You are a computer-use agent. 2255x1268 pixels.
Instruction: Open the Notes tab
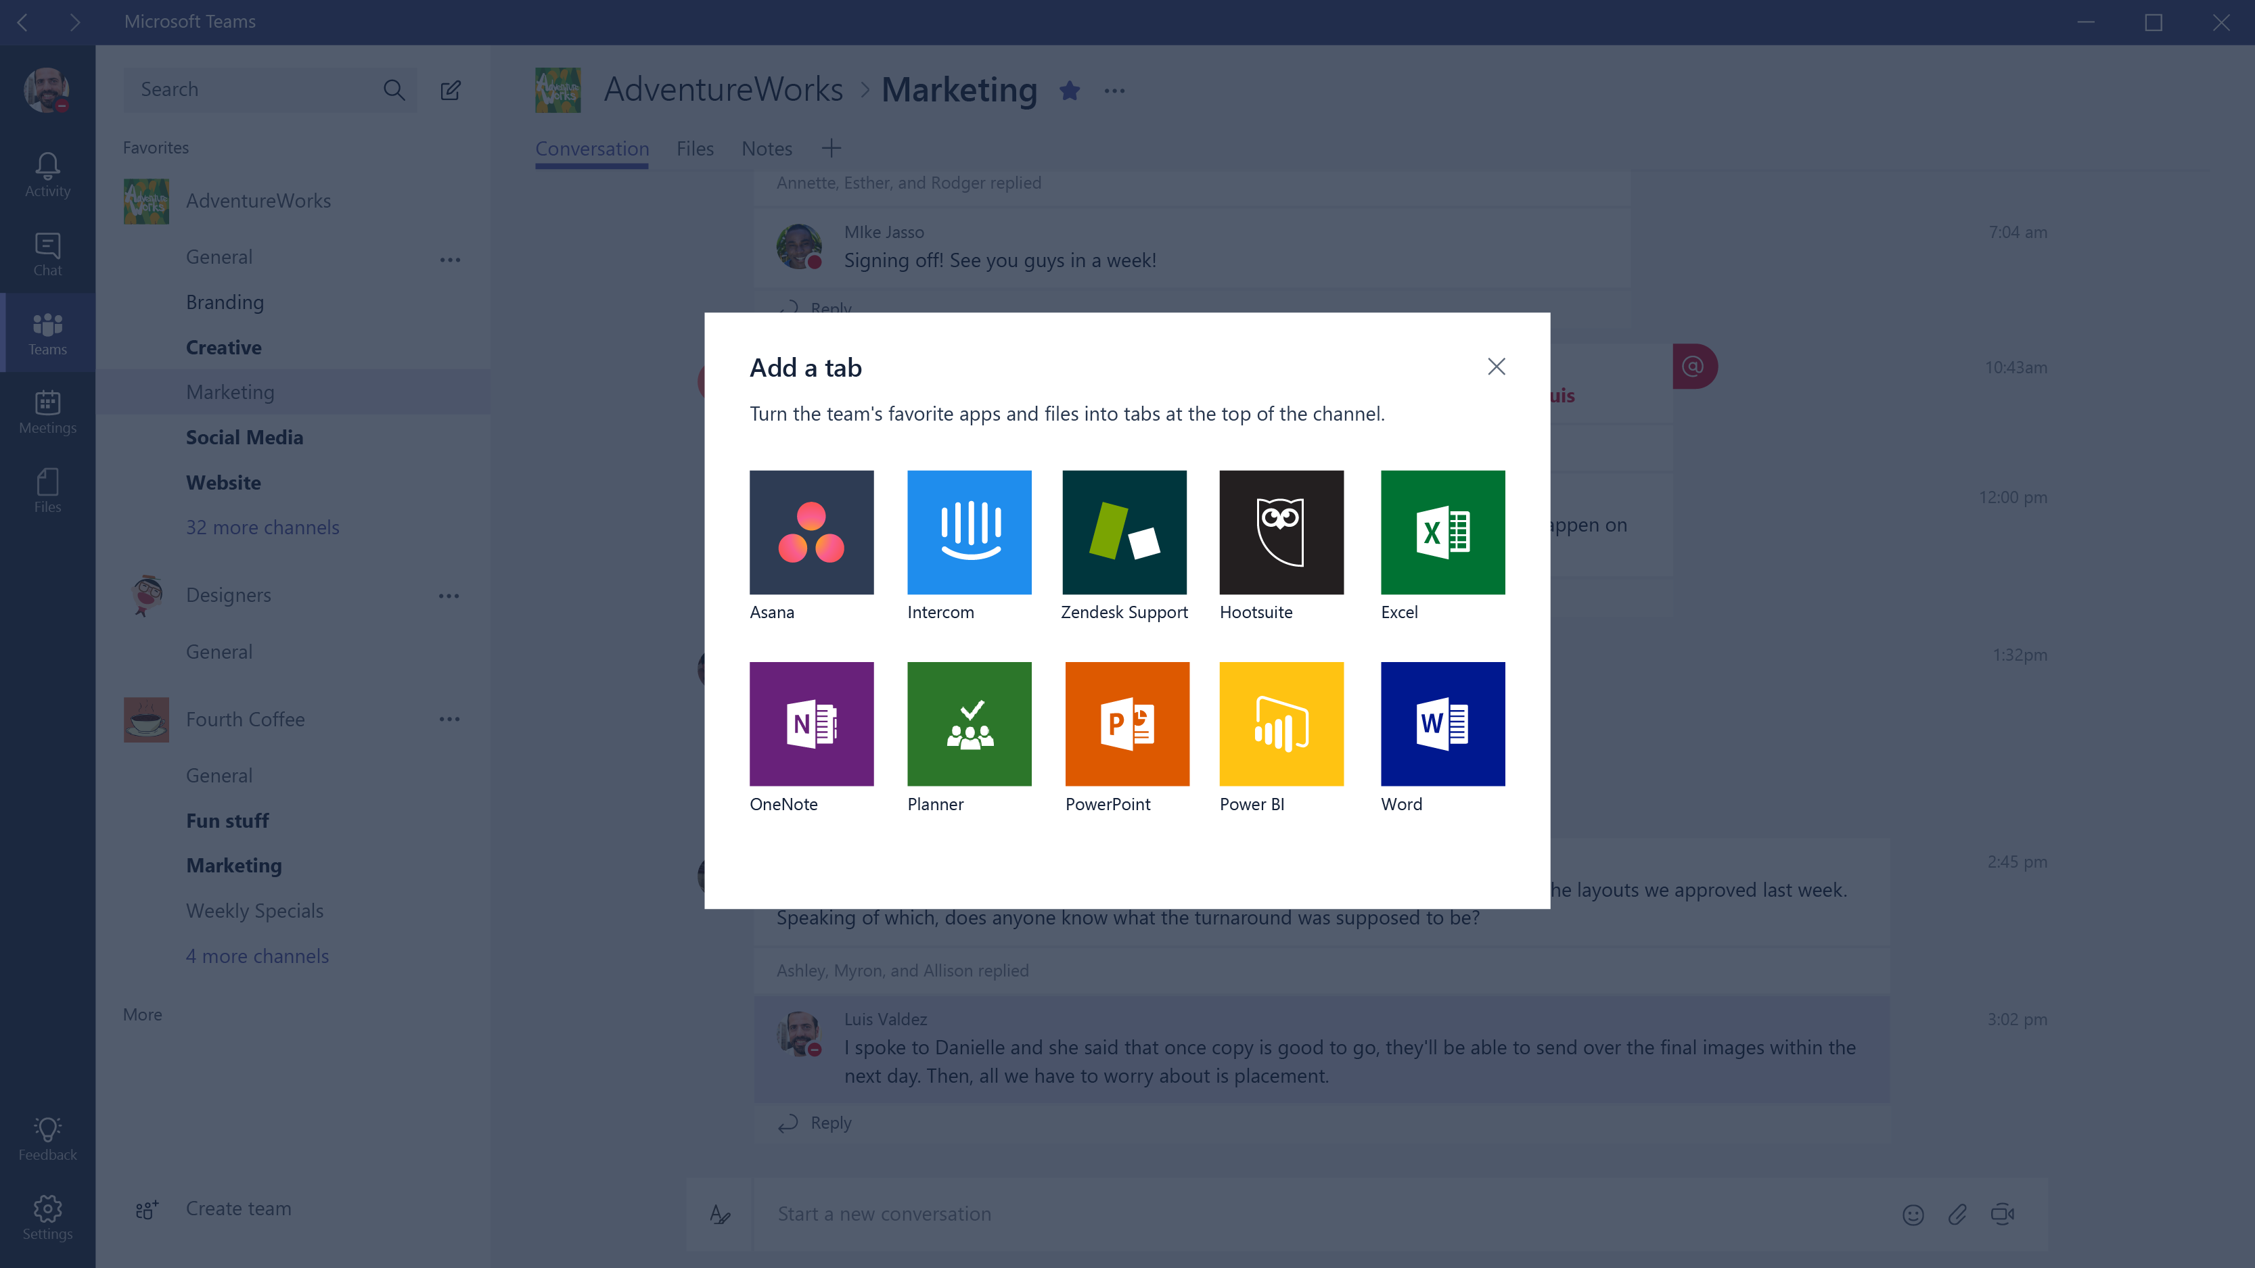766,148
